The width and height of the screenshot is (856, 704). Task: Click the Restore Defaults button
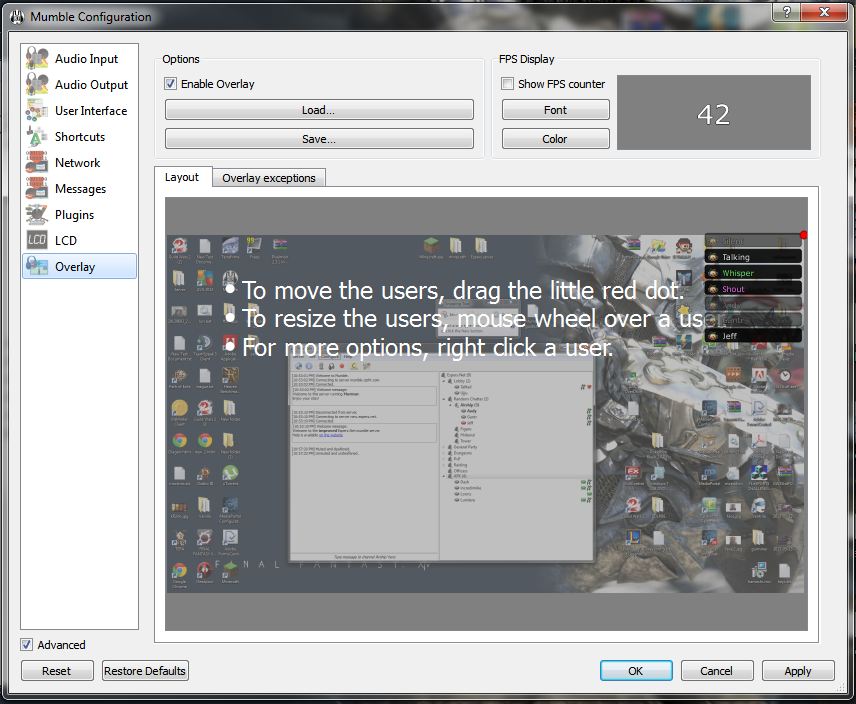(145, 671)
